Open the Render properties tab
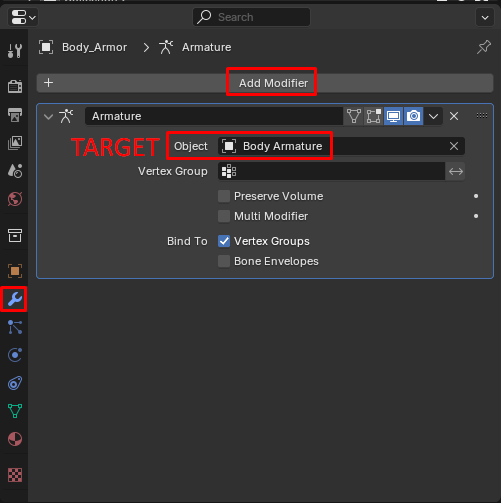 [x=15, y=86]
